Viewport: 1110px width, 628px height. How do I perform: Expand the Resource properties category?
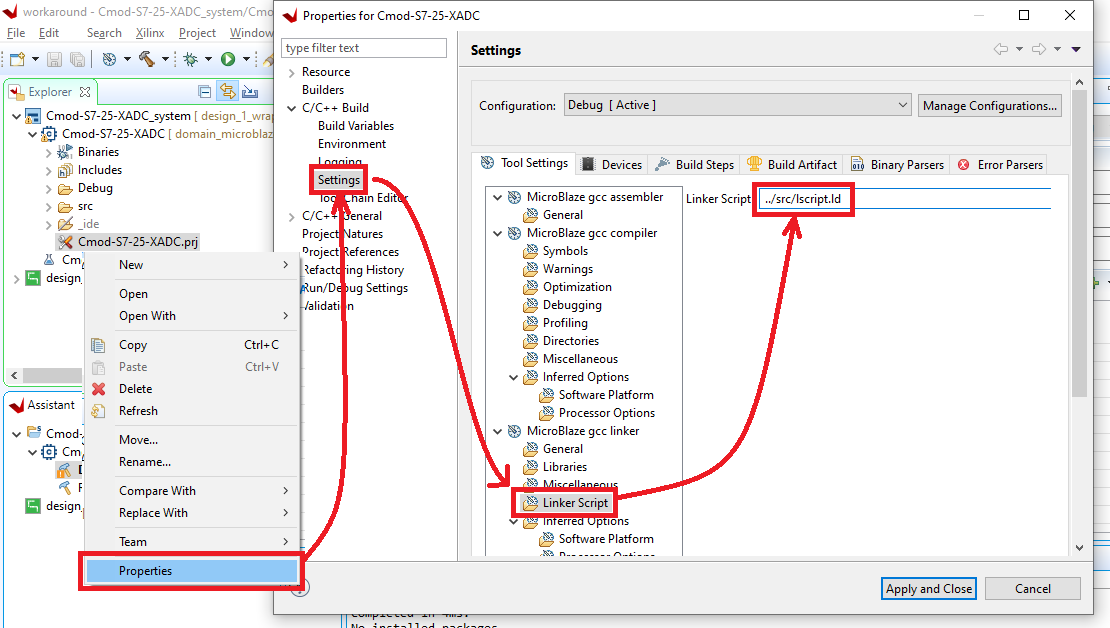pyautogui.click(x=292, y=72)
